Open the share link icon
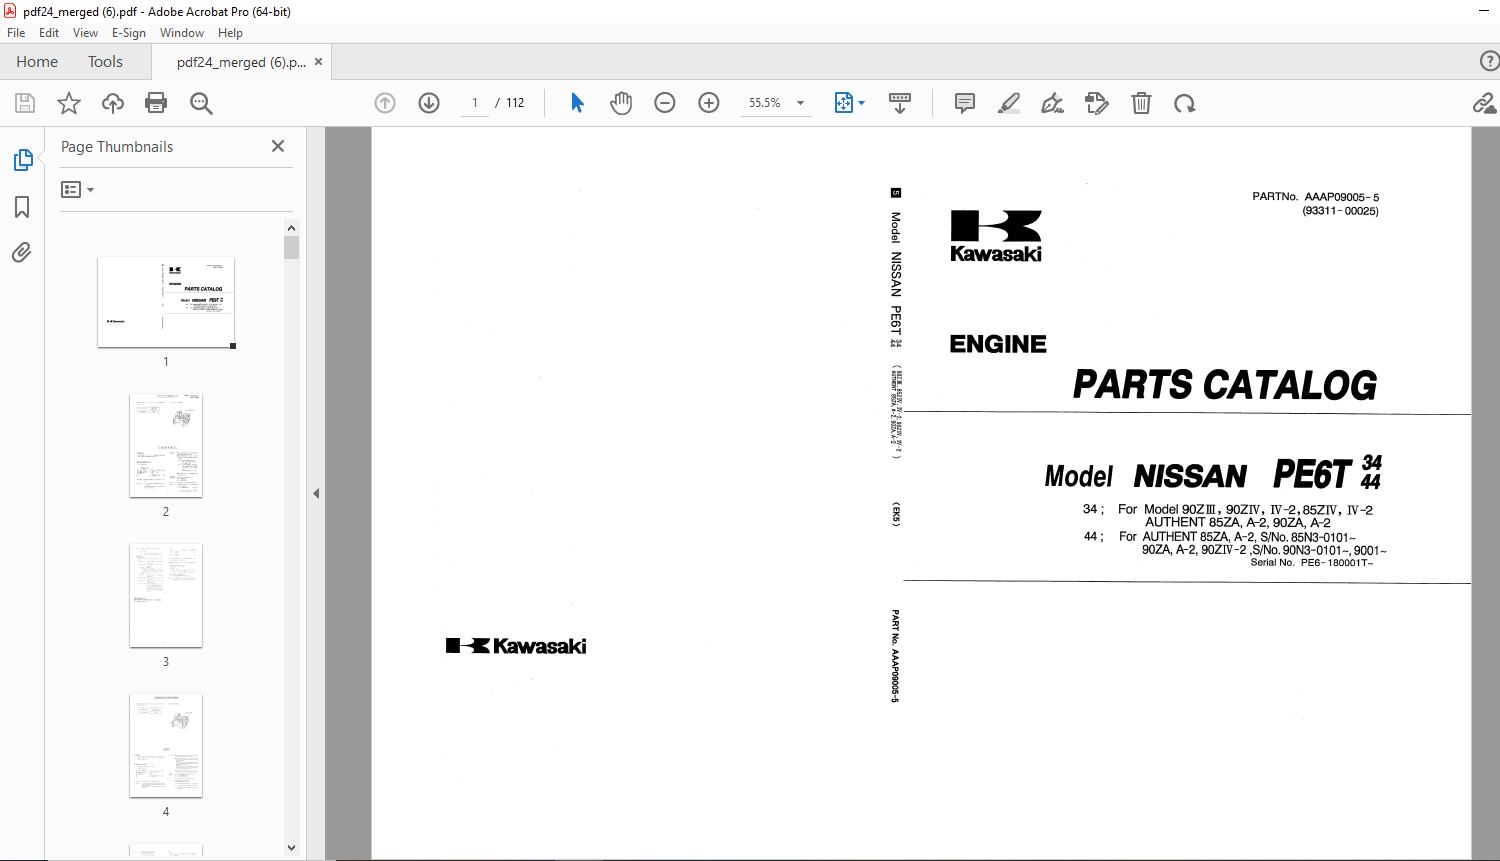This screenshot has height=861, width=1500. click(x=1485, y=103)
